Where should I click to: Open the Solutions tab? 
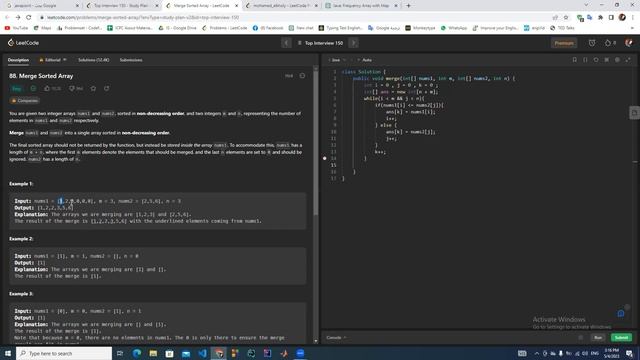pos(93,60)
